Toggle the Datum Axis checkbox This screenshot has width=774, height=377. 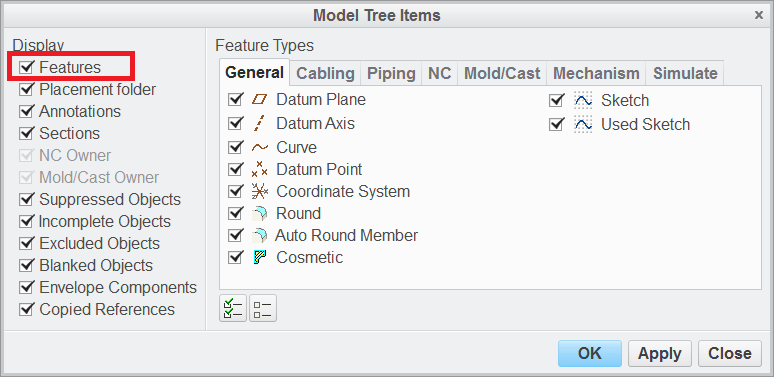pos(235,123)
